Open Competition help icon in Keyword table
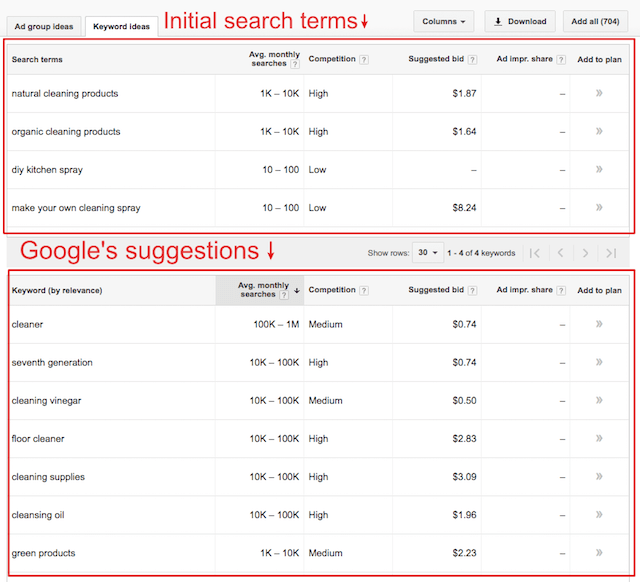Image resolution: width=640 pixels, height=582 pixels. coord(364,291)
